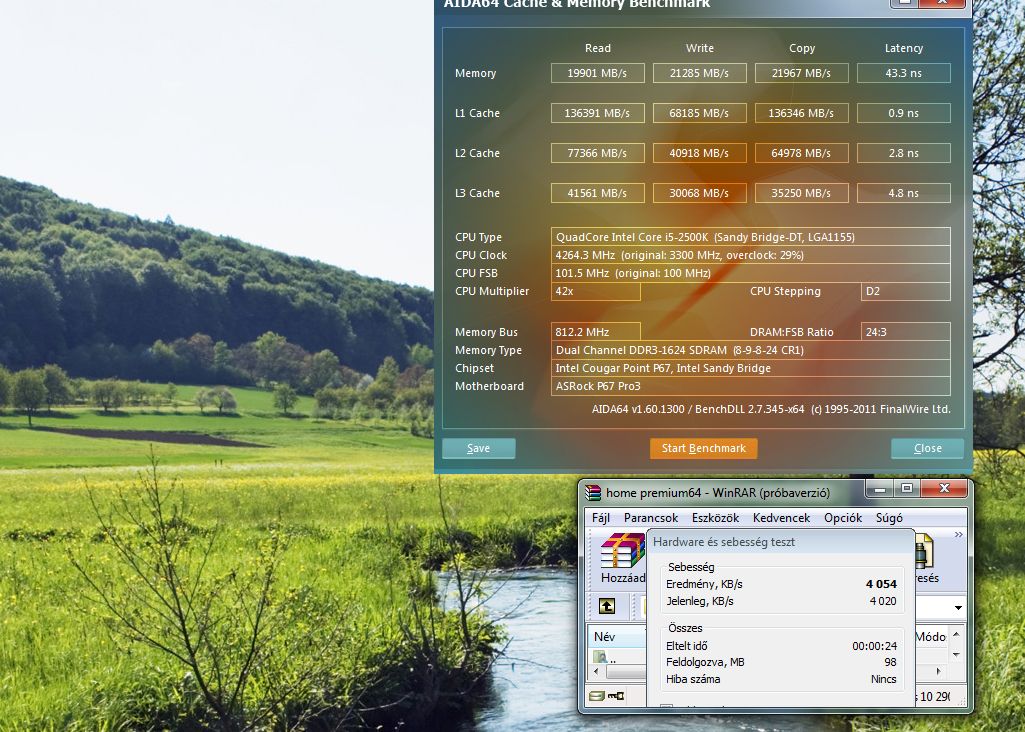The width and height of the screenshot is (1025, 732).
Task: Click the L2 Cache Latency value 2.8 ns
Action: (x=903, y=153)
